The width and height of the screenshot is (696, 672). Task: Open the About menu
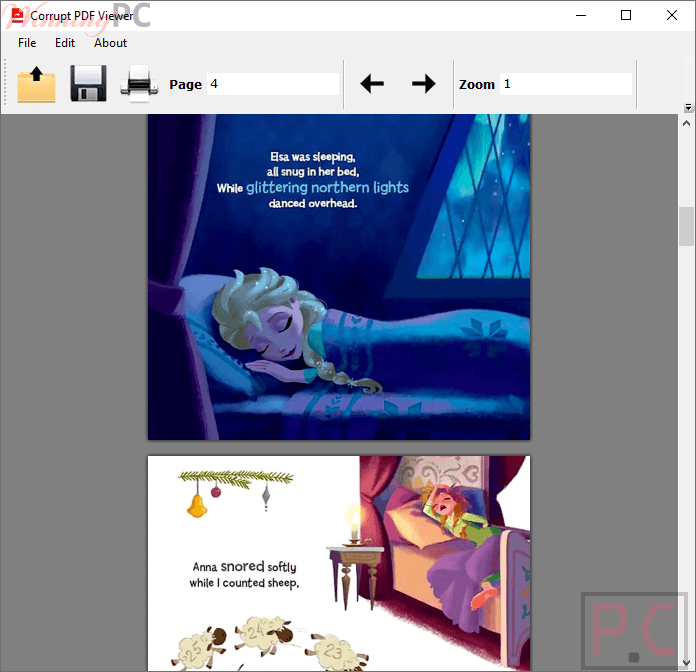coord(111,43)
